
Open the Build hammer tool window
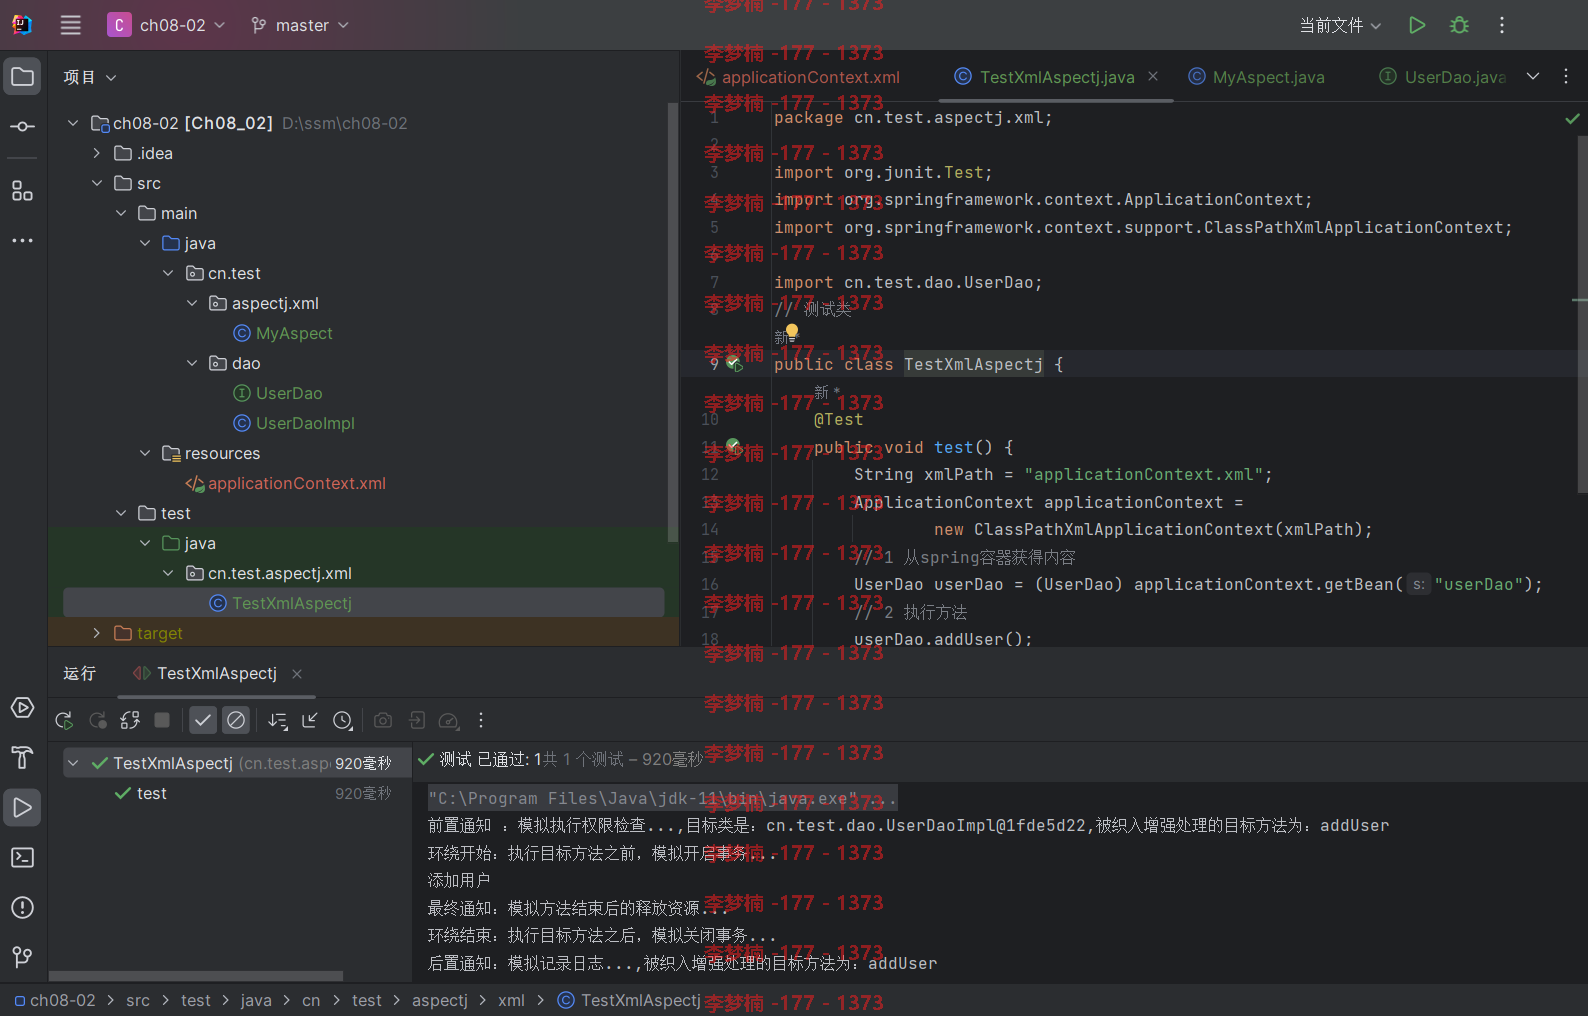22,758
